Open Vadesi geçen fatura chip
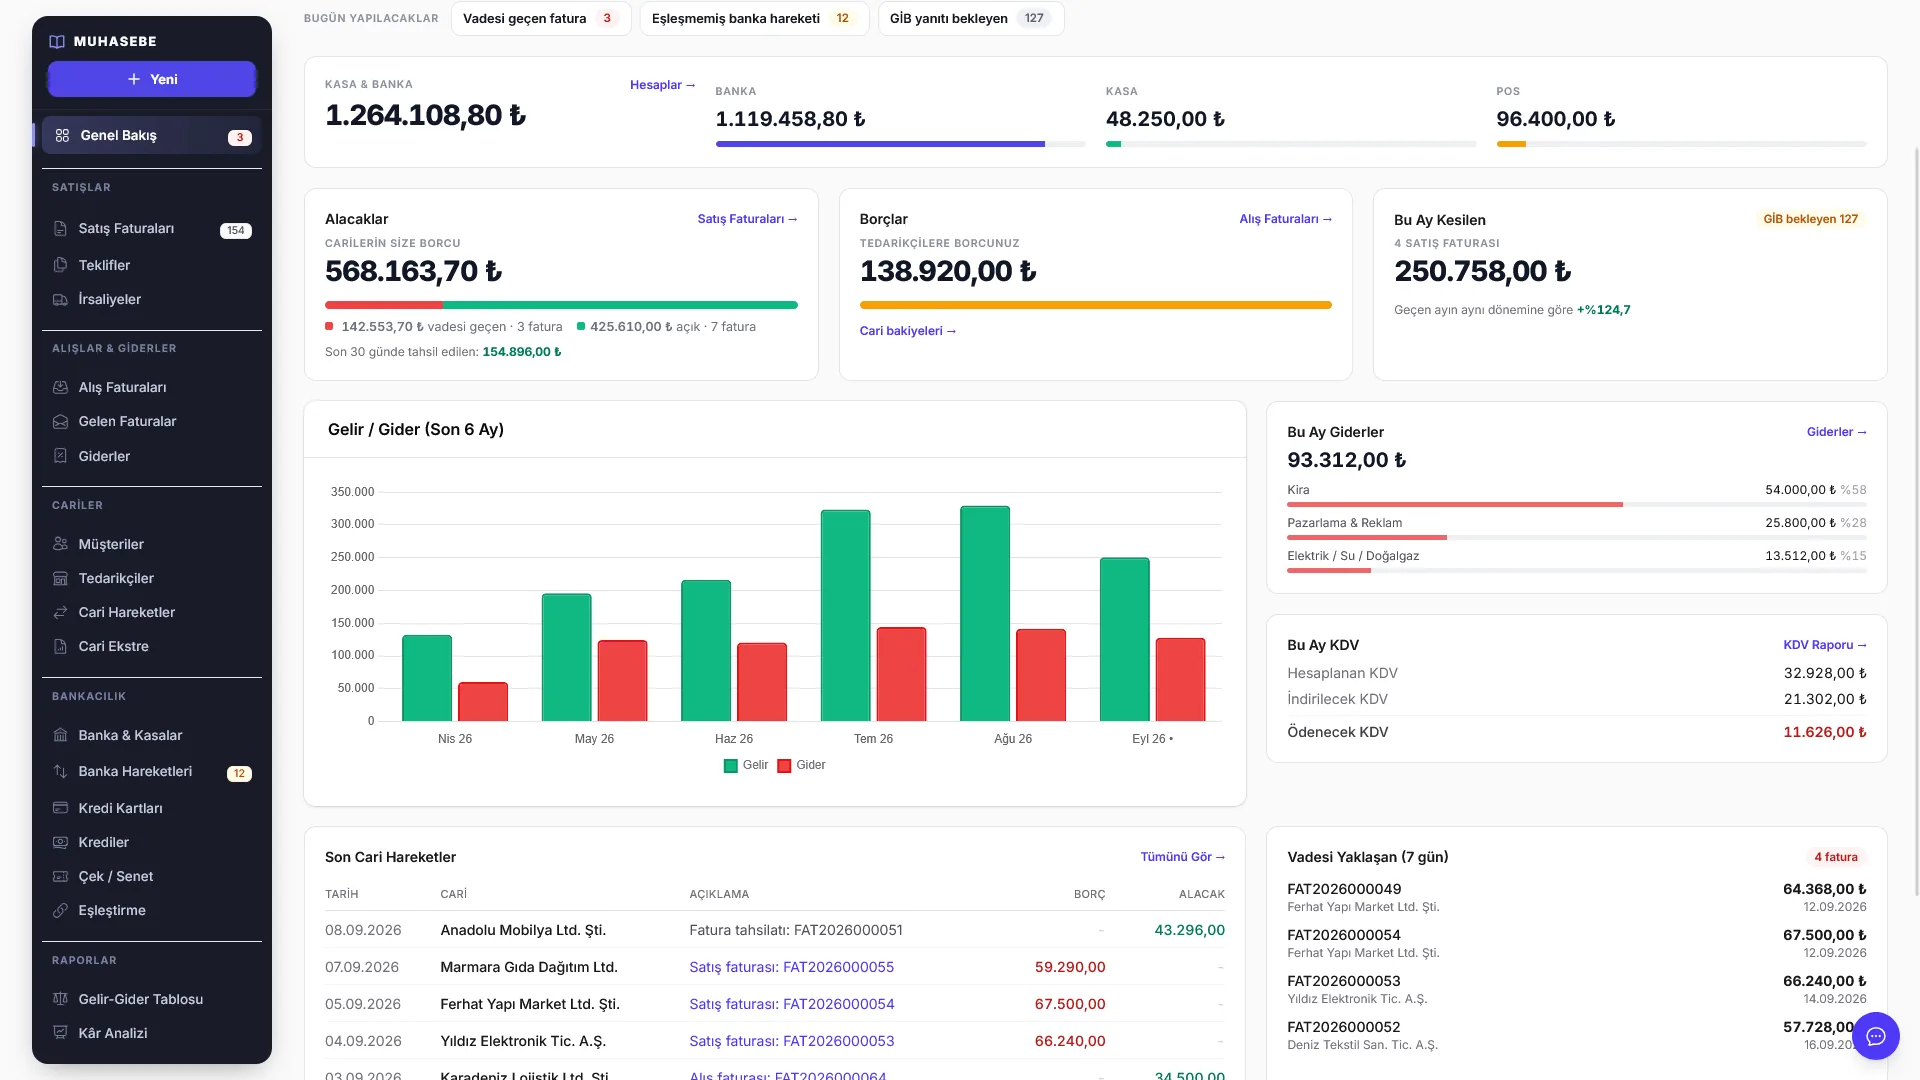1920x1080 pixels. point(541,18)
